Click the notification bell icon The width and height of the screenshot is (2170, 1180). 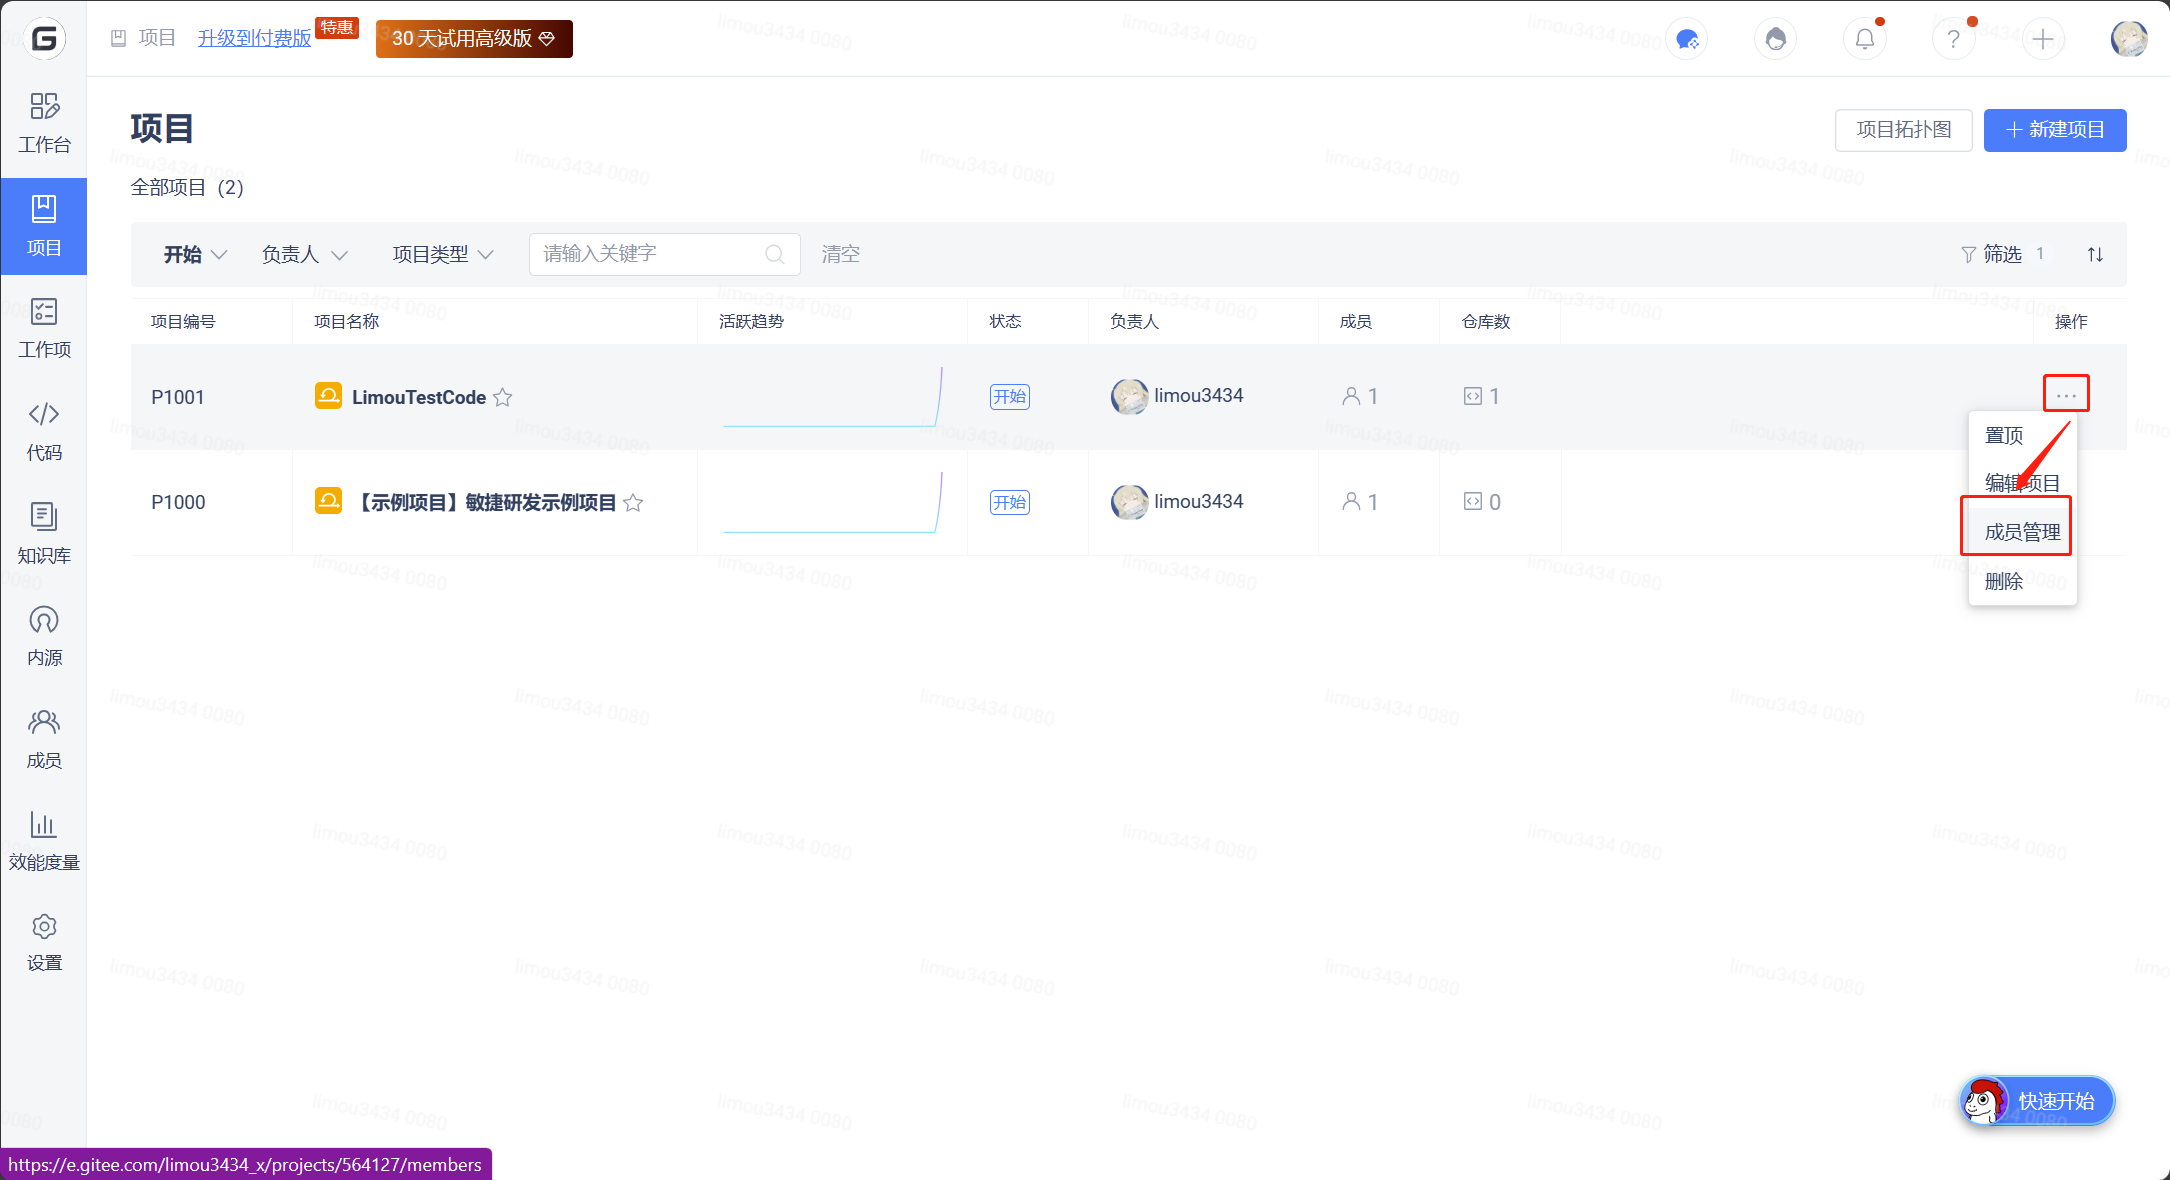point(1865,39)
